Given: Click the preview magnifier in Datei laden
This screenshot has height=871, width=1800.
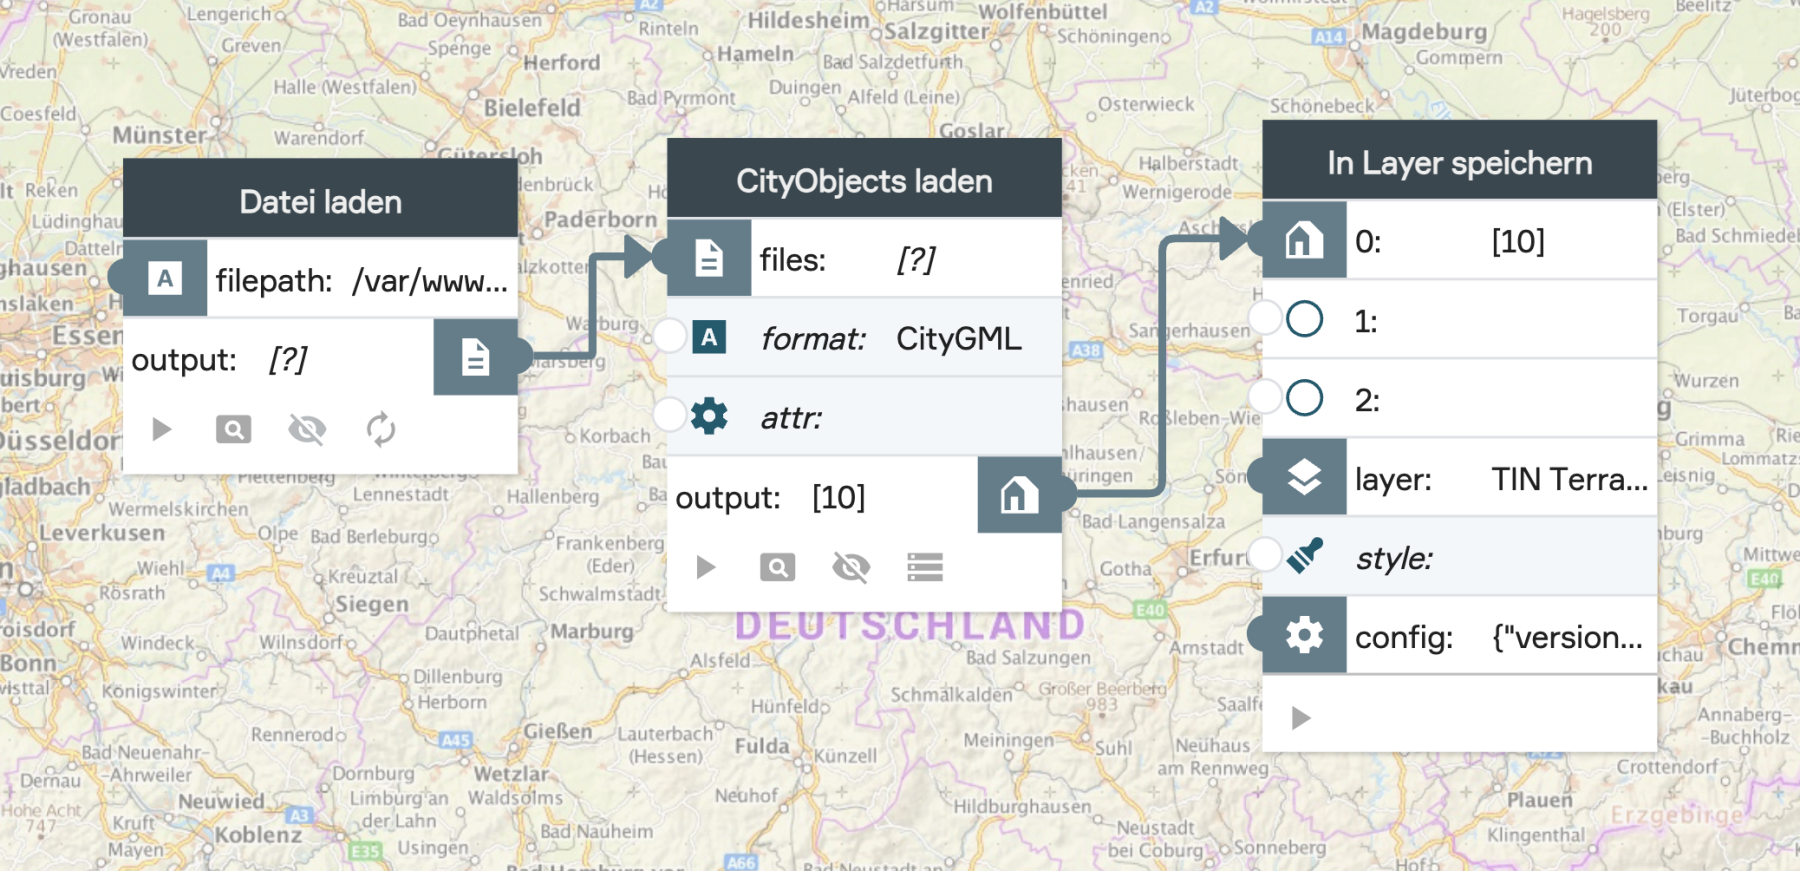Looking at the screenshot, I should click(233, 430).
